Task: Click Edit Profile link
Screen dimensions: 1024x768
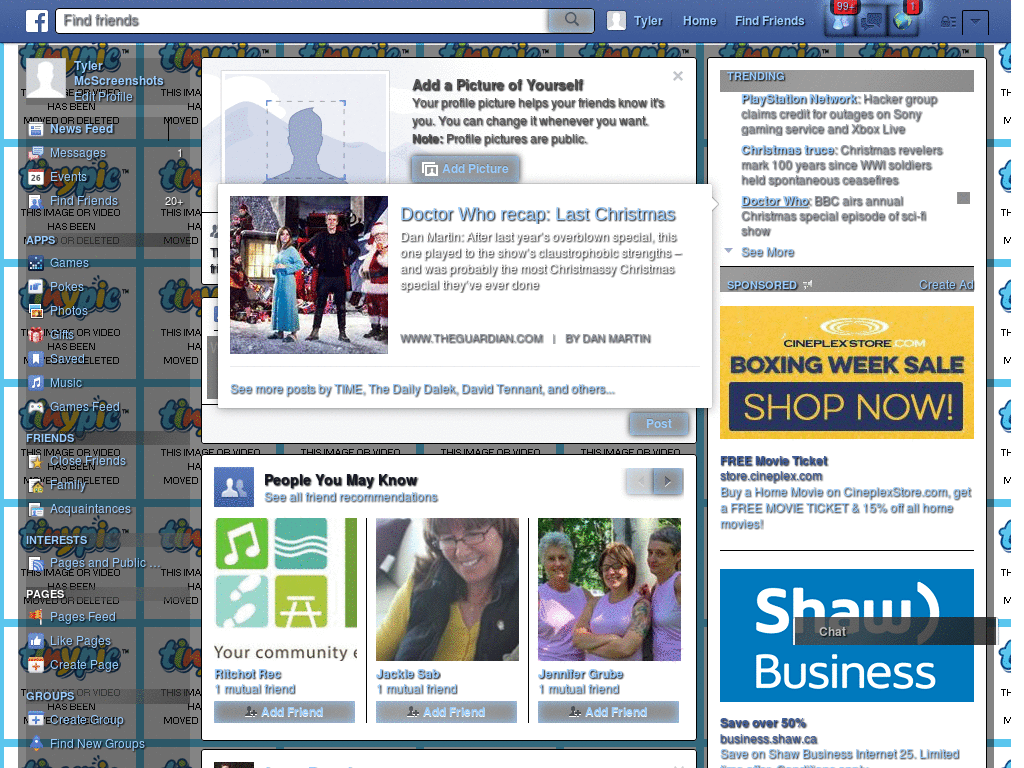Action: point(103,97)
